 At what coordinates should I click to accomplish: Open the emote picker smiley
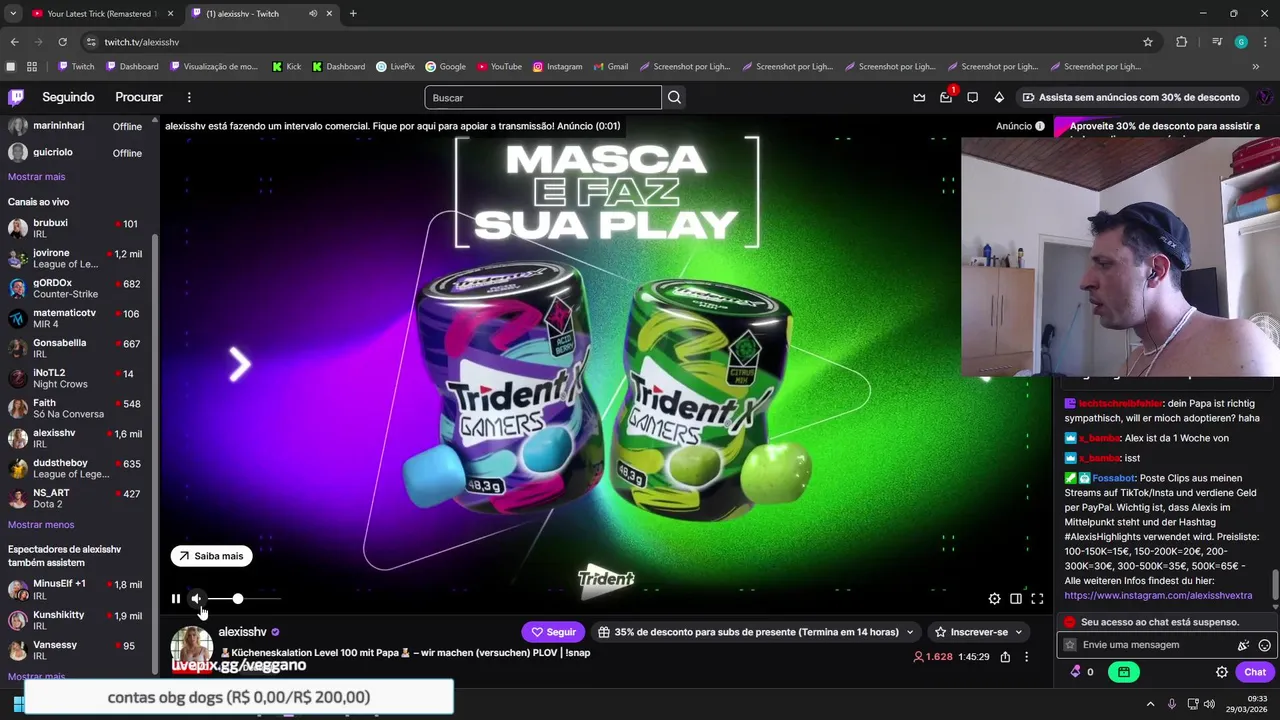(x=1265, y=645)
